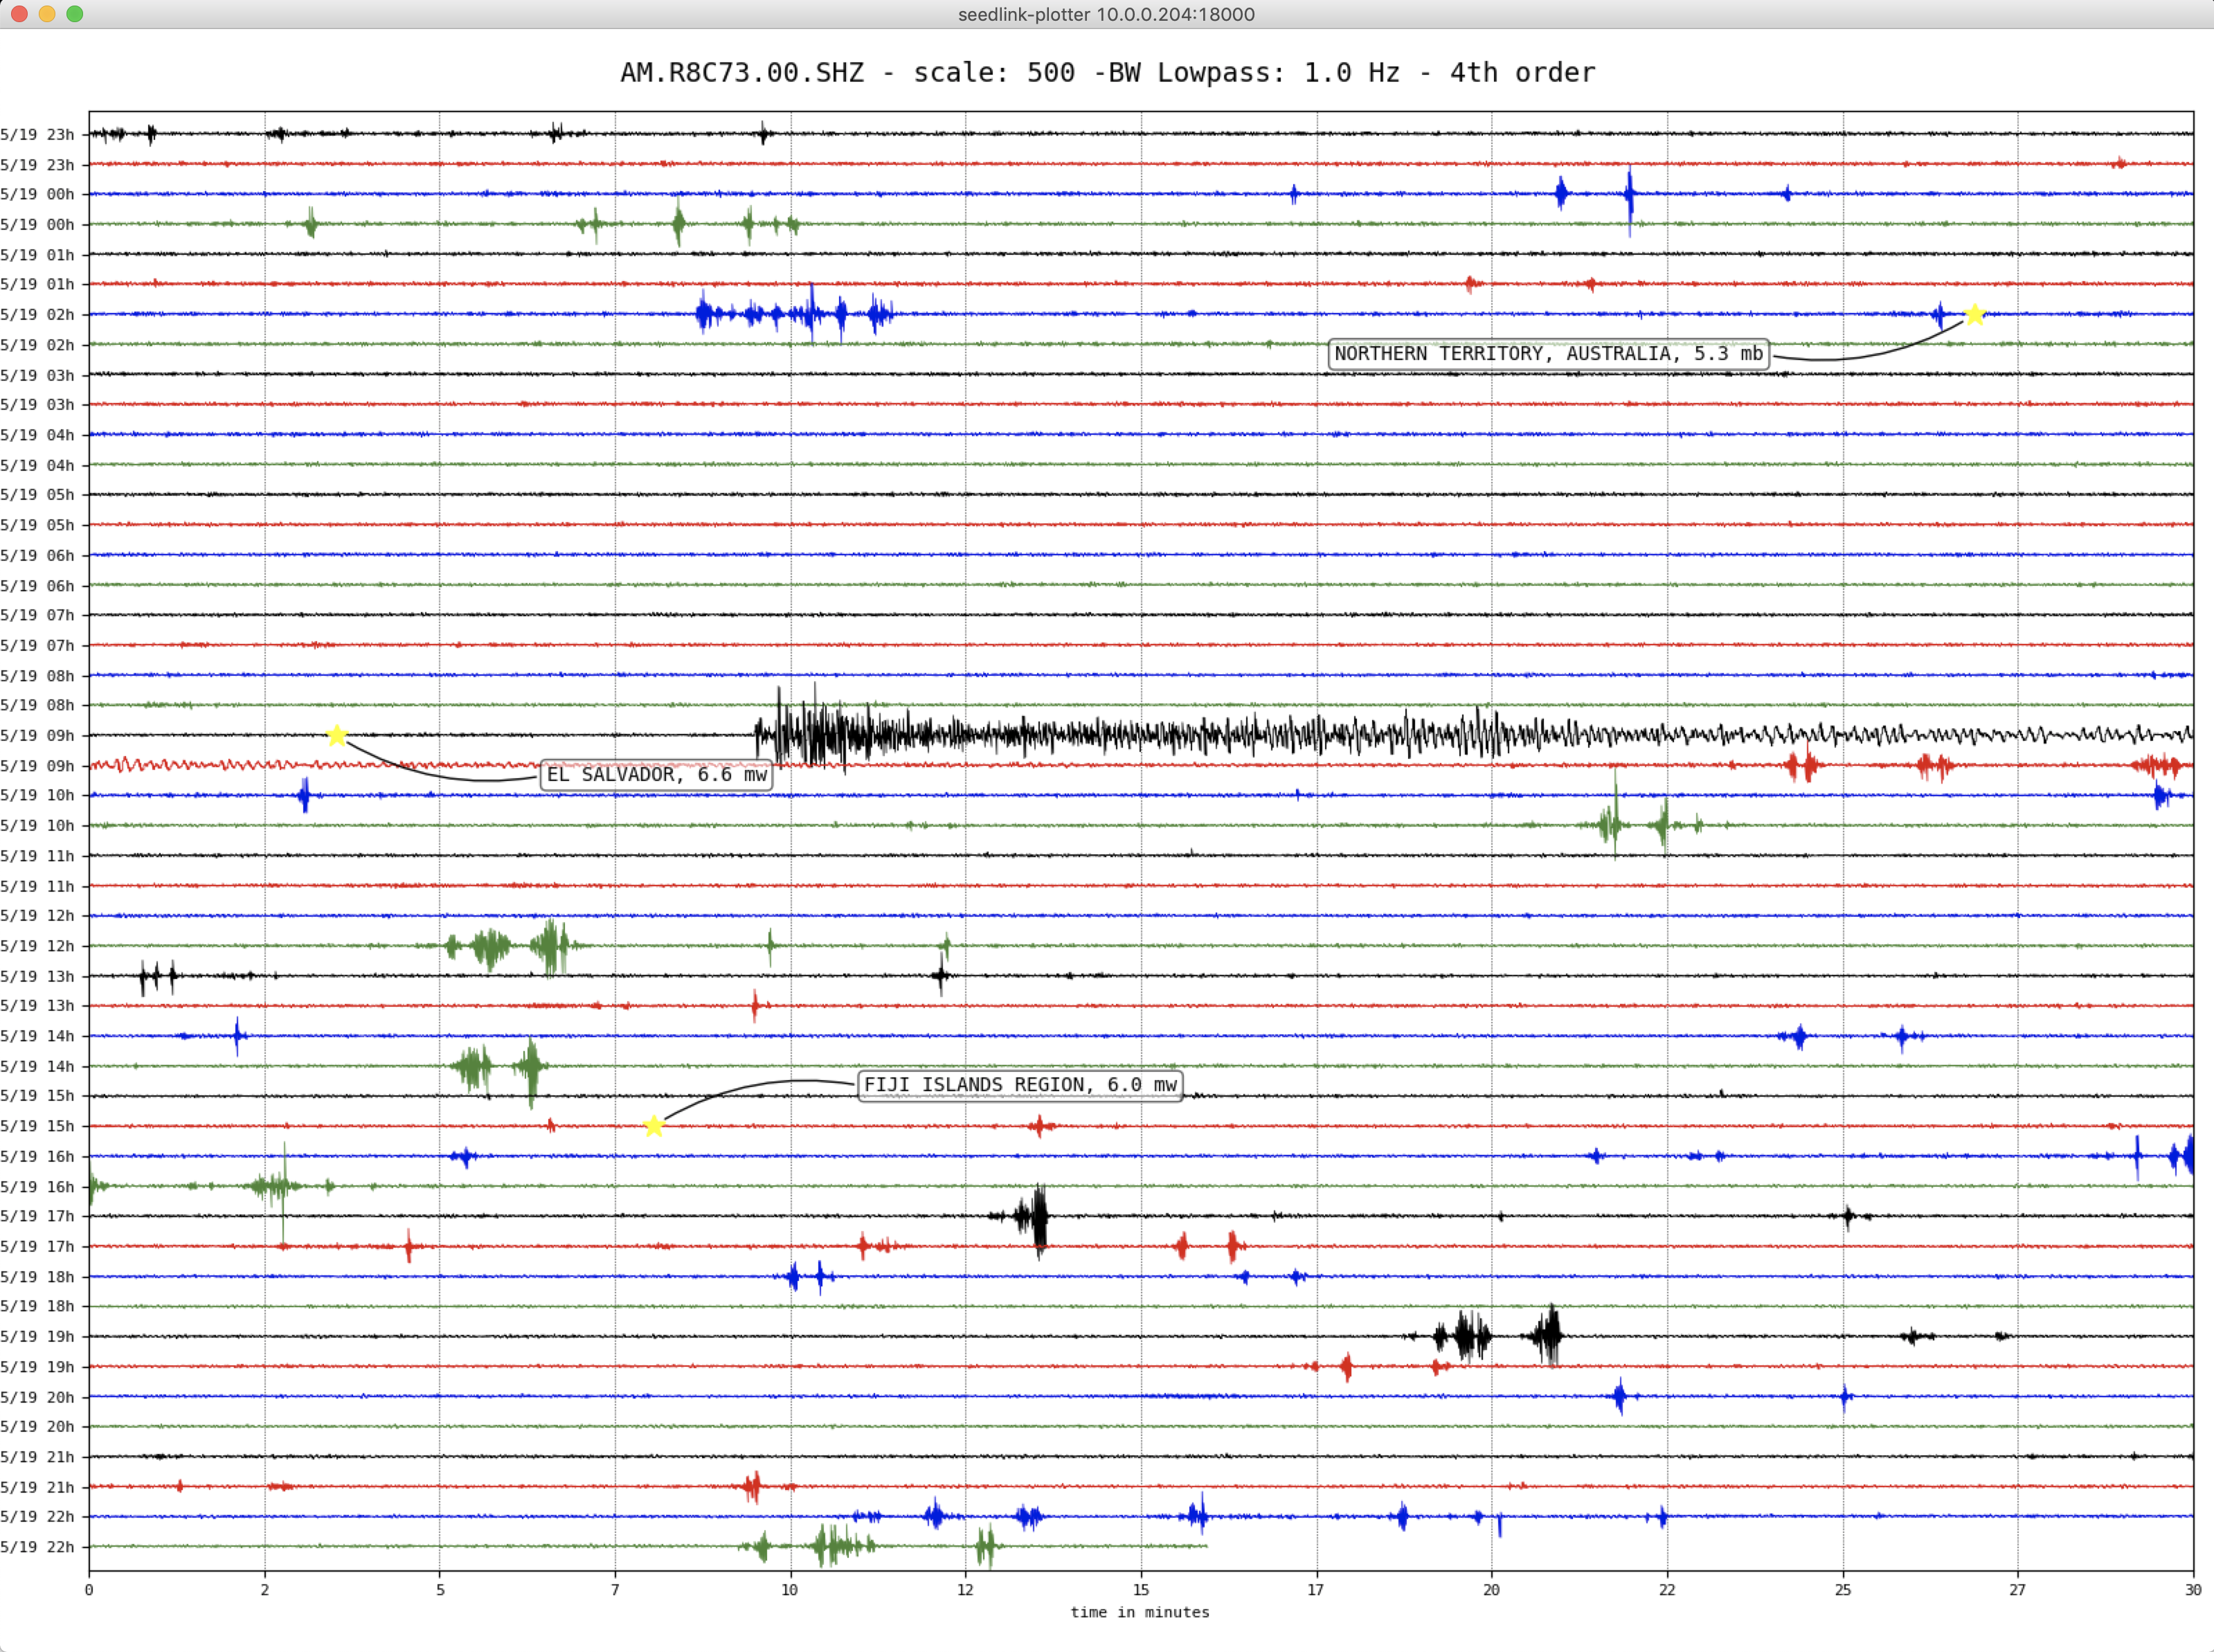Click the yellow star marking the Fiji Islands event

click(x=654, y=1126)
